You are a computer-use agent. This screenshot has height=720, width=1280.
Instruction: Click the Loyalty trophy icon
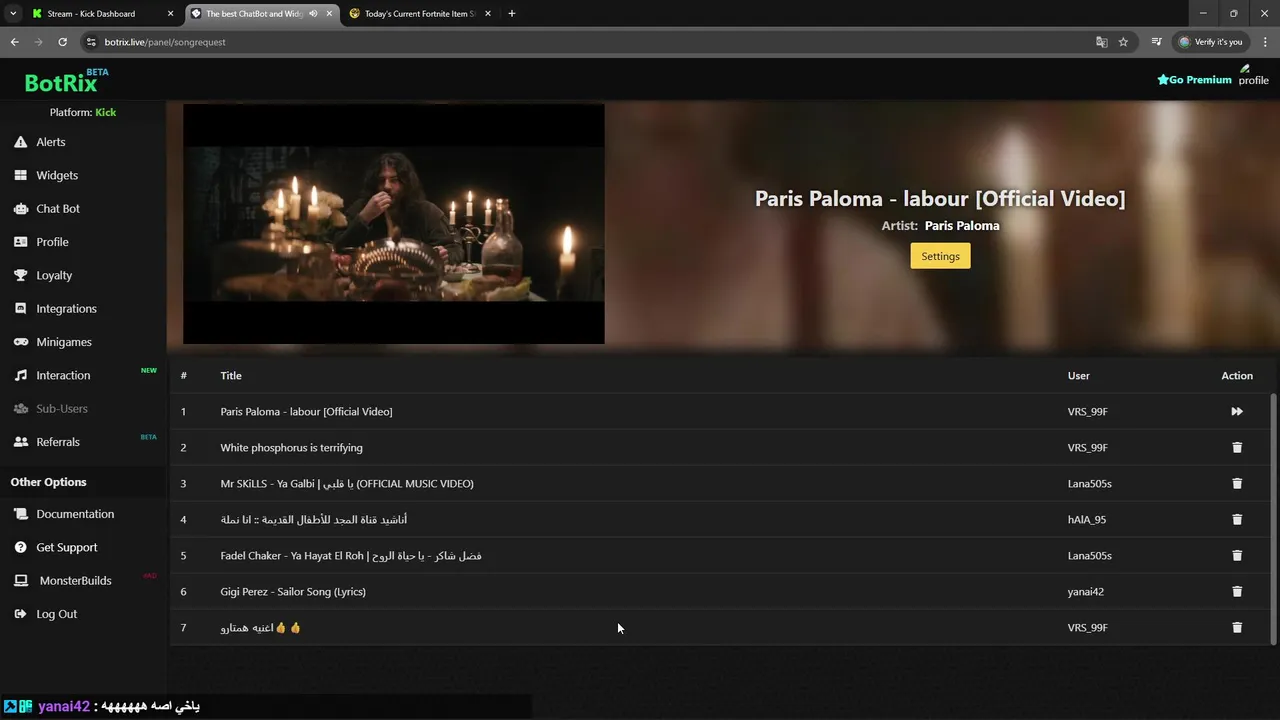click(20, 275)
